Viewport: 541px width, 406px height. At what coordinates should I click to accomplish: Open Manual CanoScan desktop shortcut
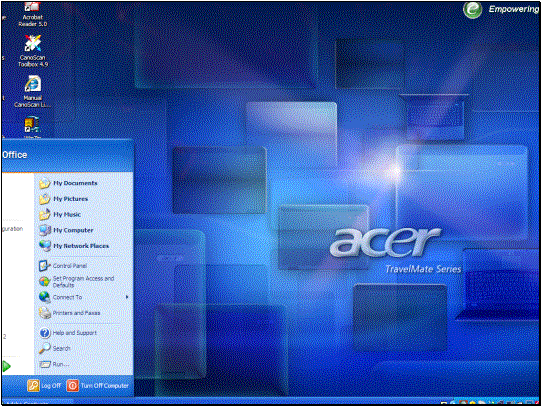(x=32, y=91)
